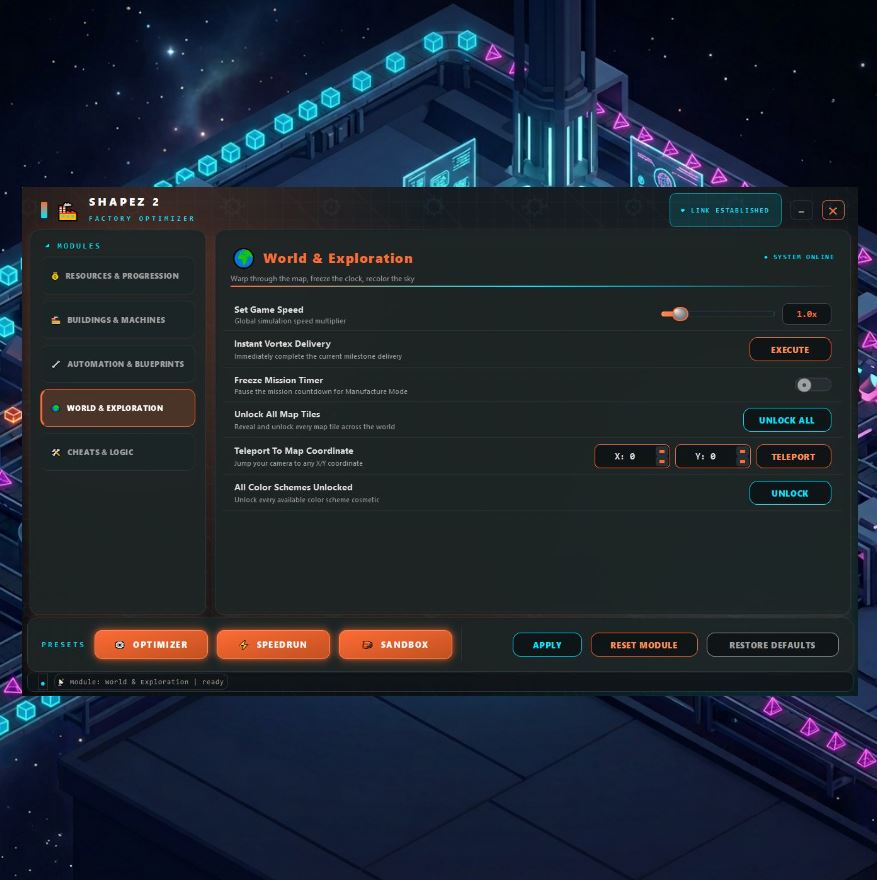Click the System Online indicator text
The width and height of the screenshot is (877, 880).
(803, 257)
